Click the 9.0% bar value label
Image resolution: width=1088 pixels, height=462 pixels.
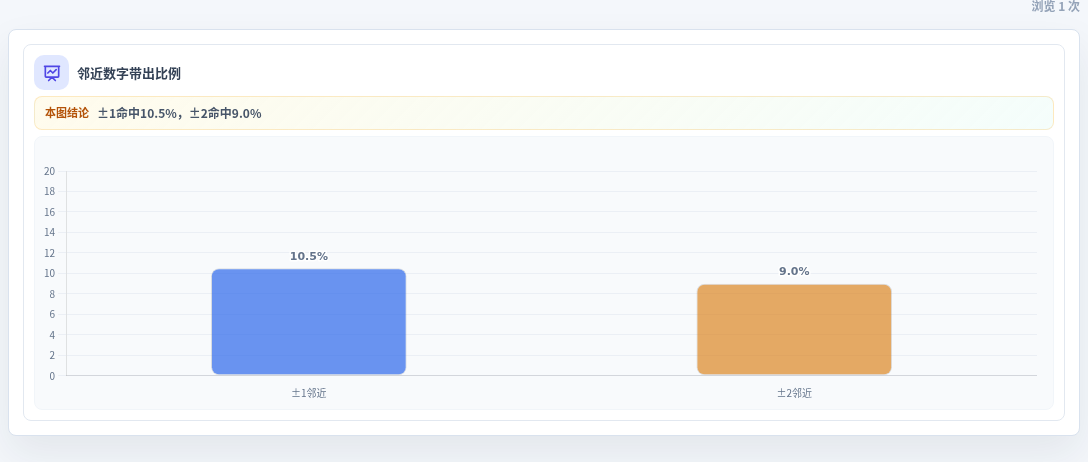coord(794,272)
